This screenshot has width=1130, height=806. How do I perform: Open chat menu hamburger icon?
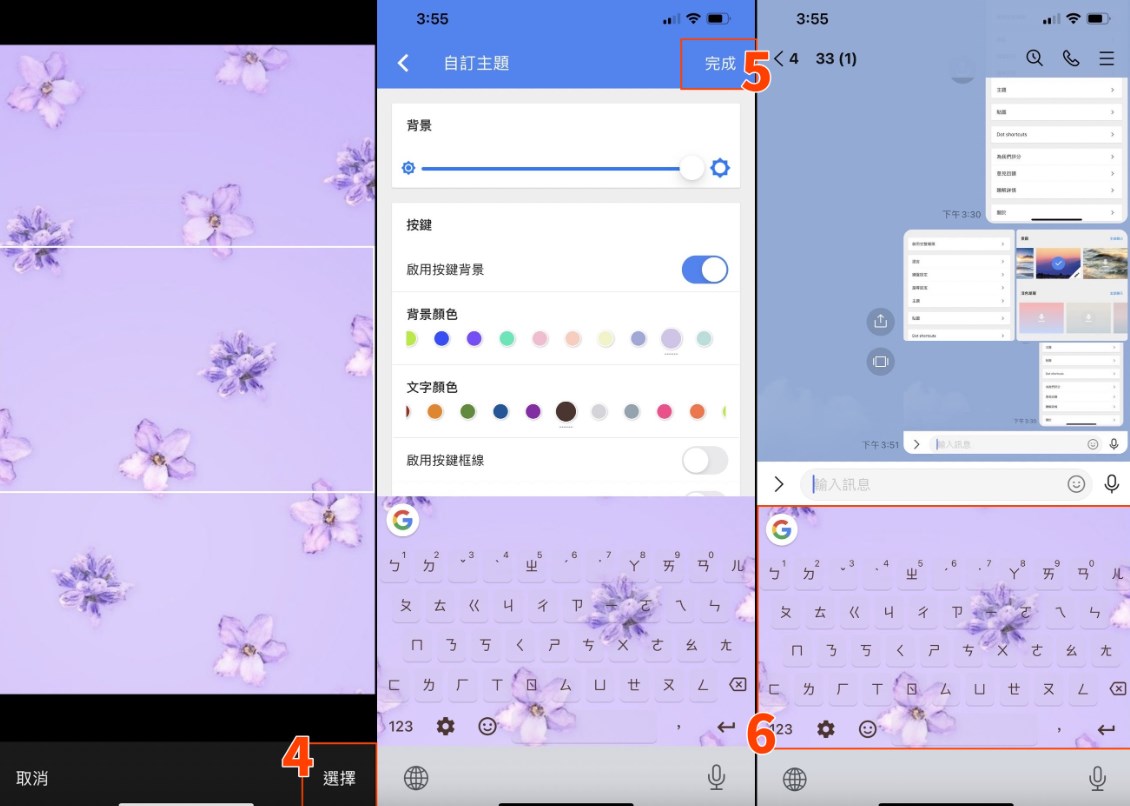(x=1107, y=58)
